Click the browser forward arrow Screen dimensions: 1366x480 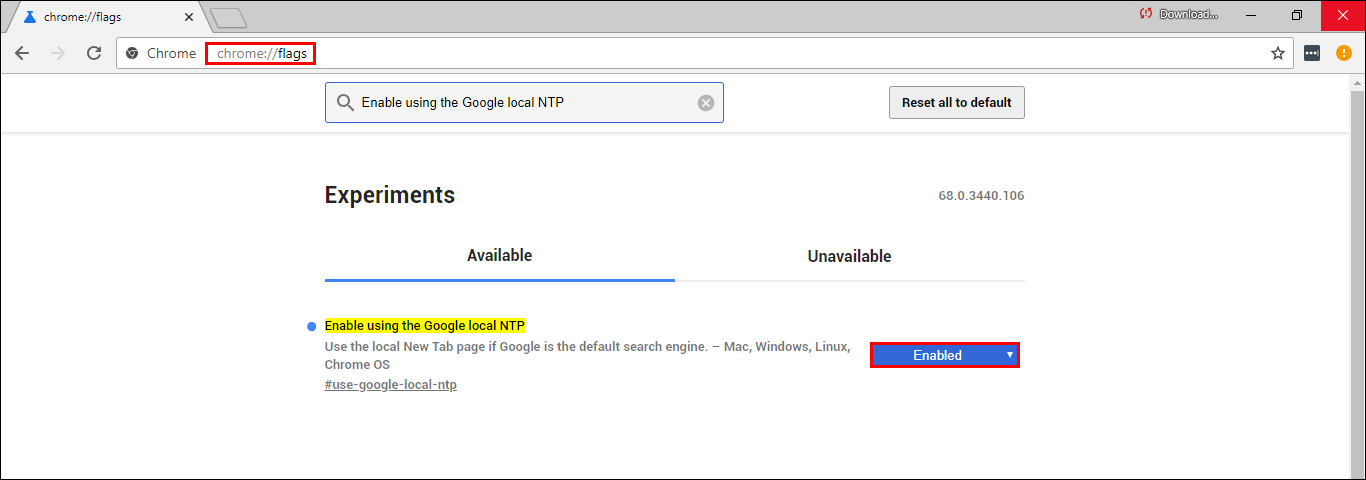pyautogui.click(x=58, y=53)
